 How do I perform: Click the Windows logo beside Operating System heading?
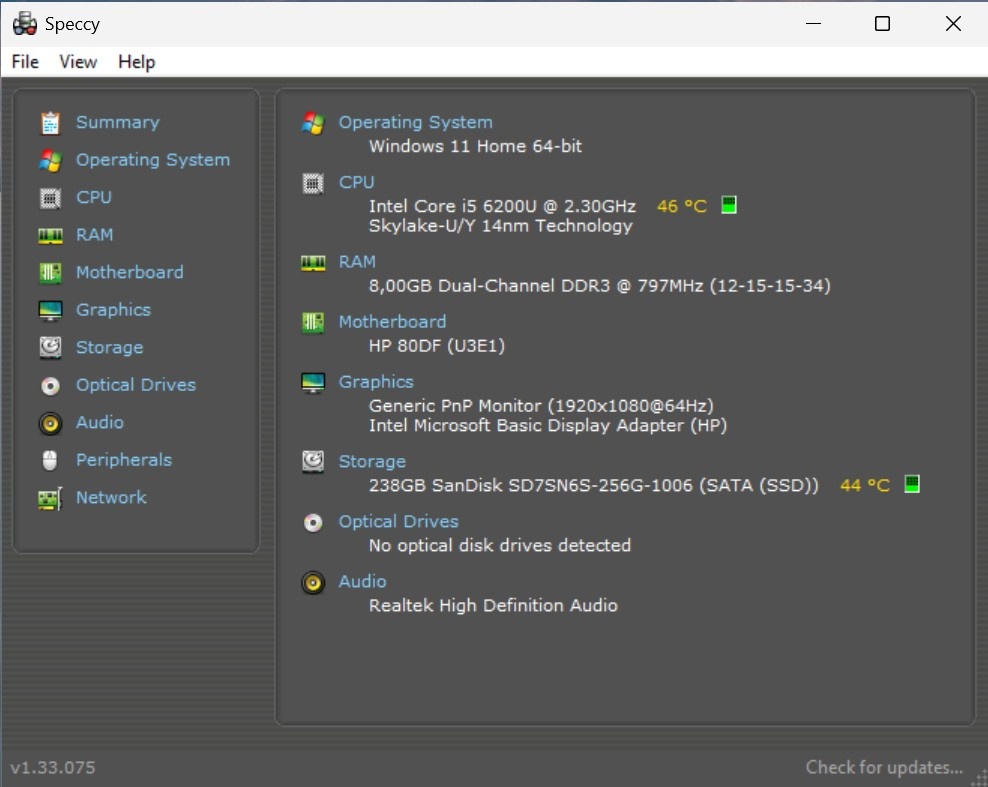tap(312, 122)
